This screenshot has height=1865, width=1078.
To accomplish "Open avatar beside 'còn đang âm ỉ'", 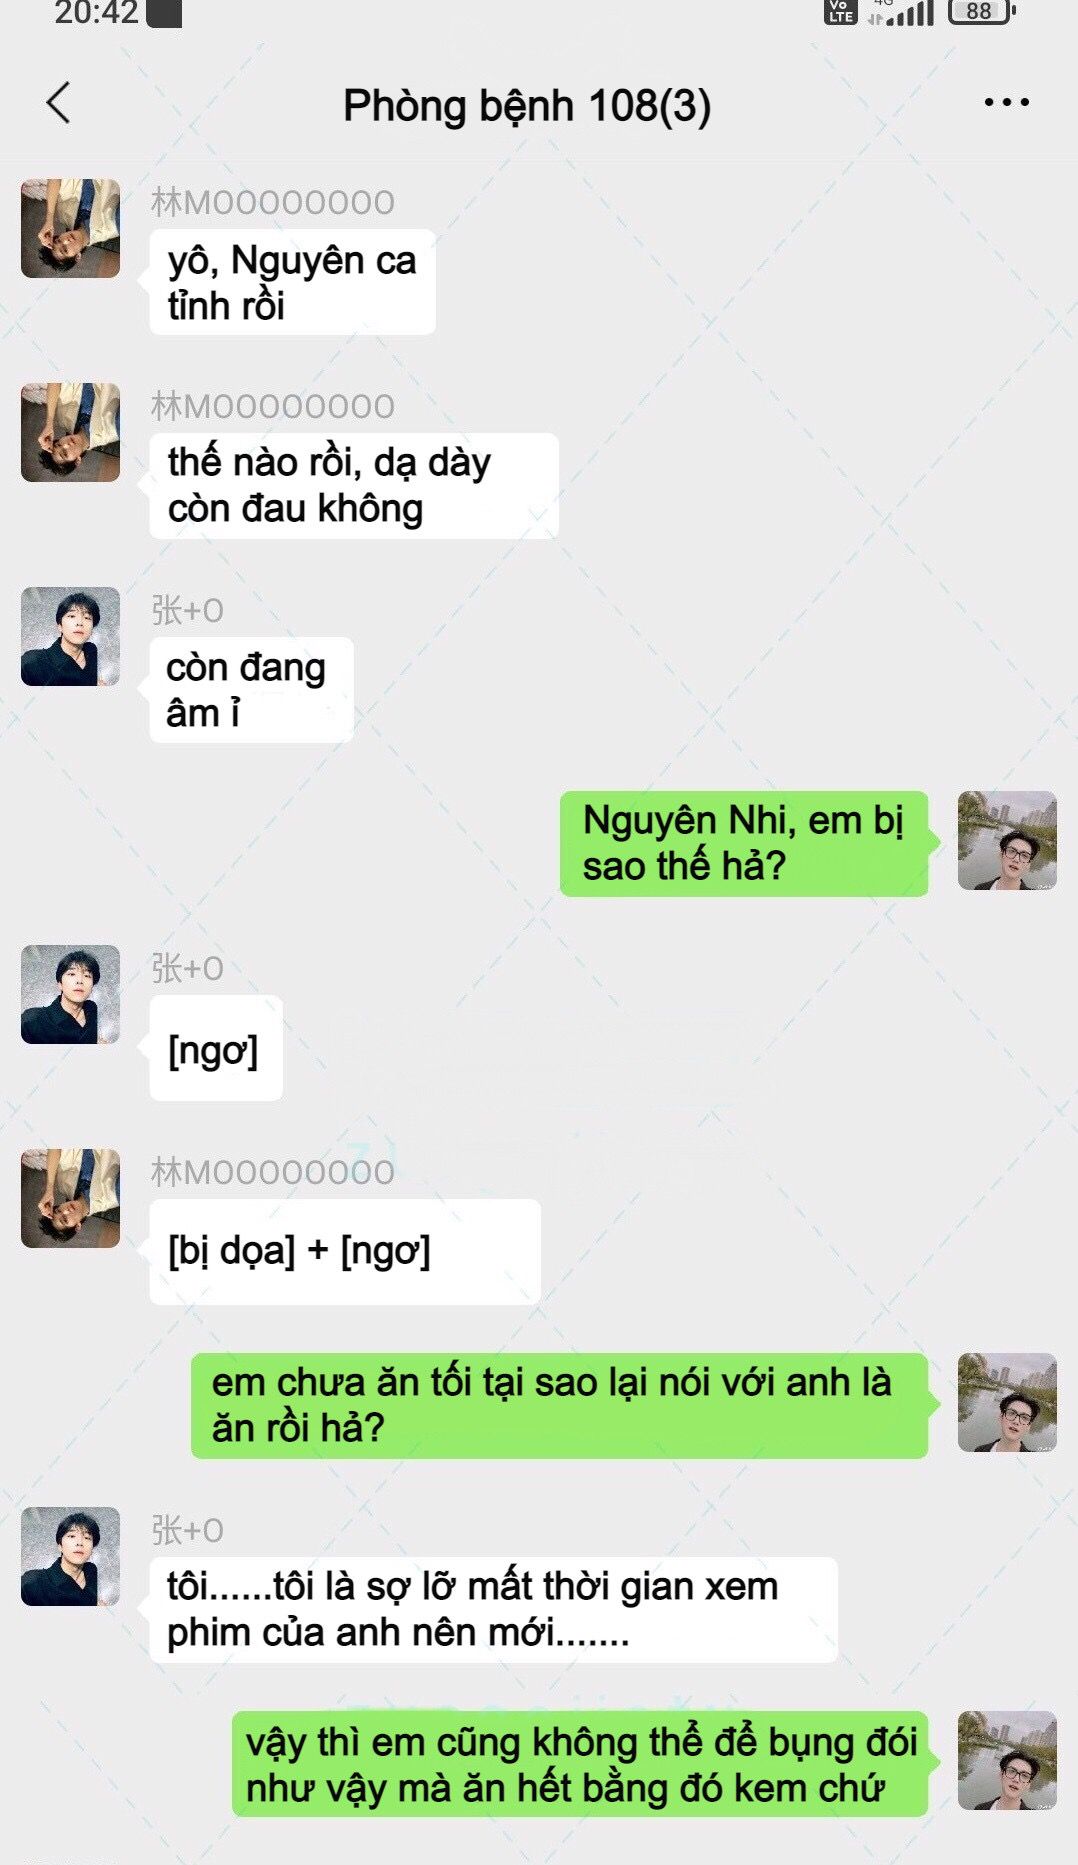I will [x=71, y=637].
